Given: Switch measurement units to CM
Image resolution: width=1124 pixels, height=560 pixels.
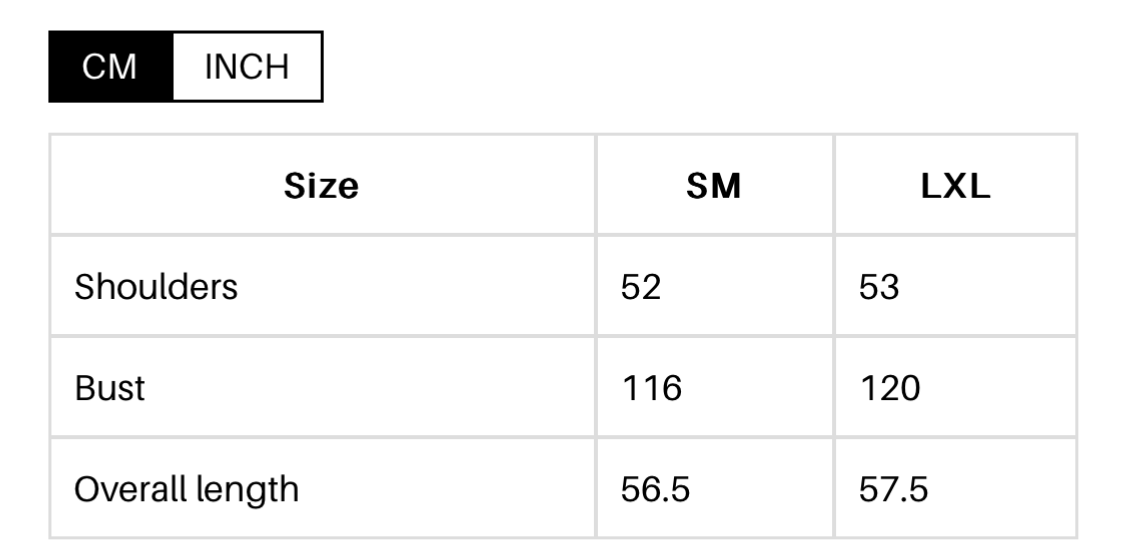Looking at the screenshot, I should coord(111,67).
